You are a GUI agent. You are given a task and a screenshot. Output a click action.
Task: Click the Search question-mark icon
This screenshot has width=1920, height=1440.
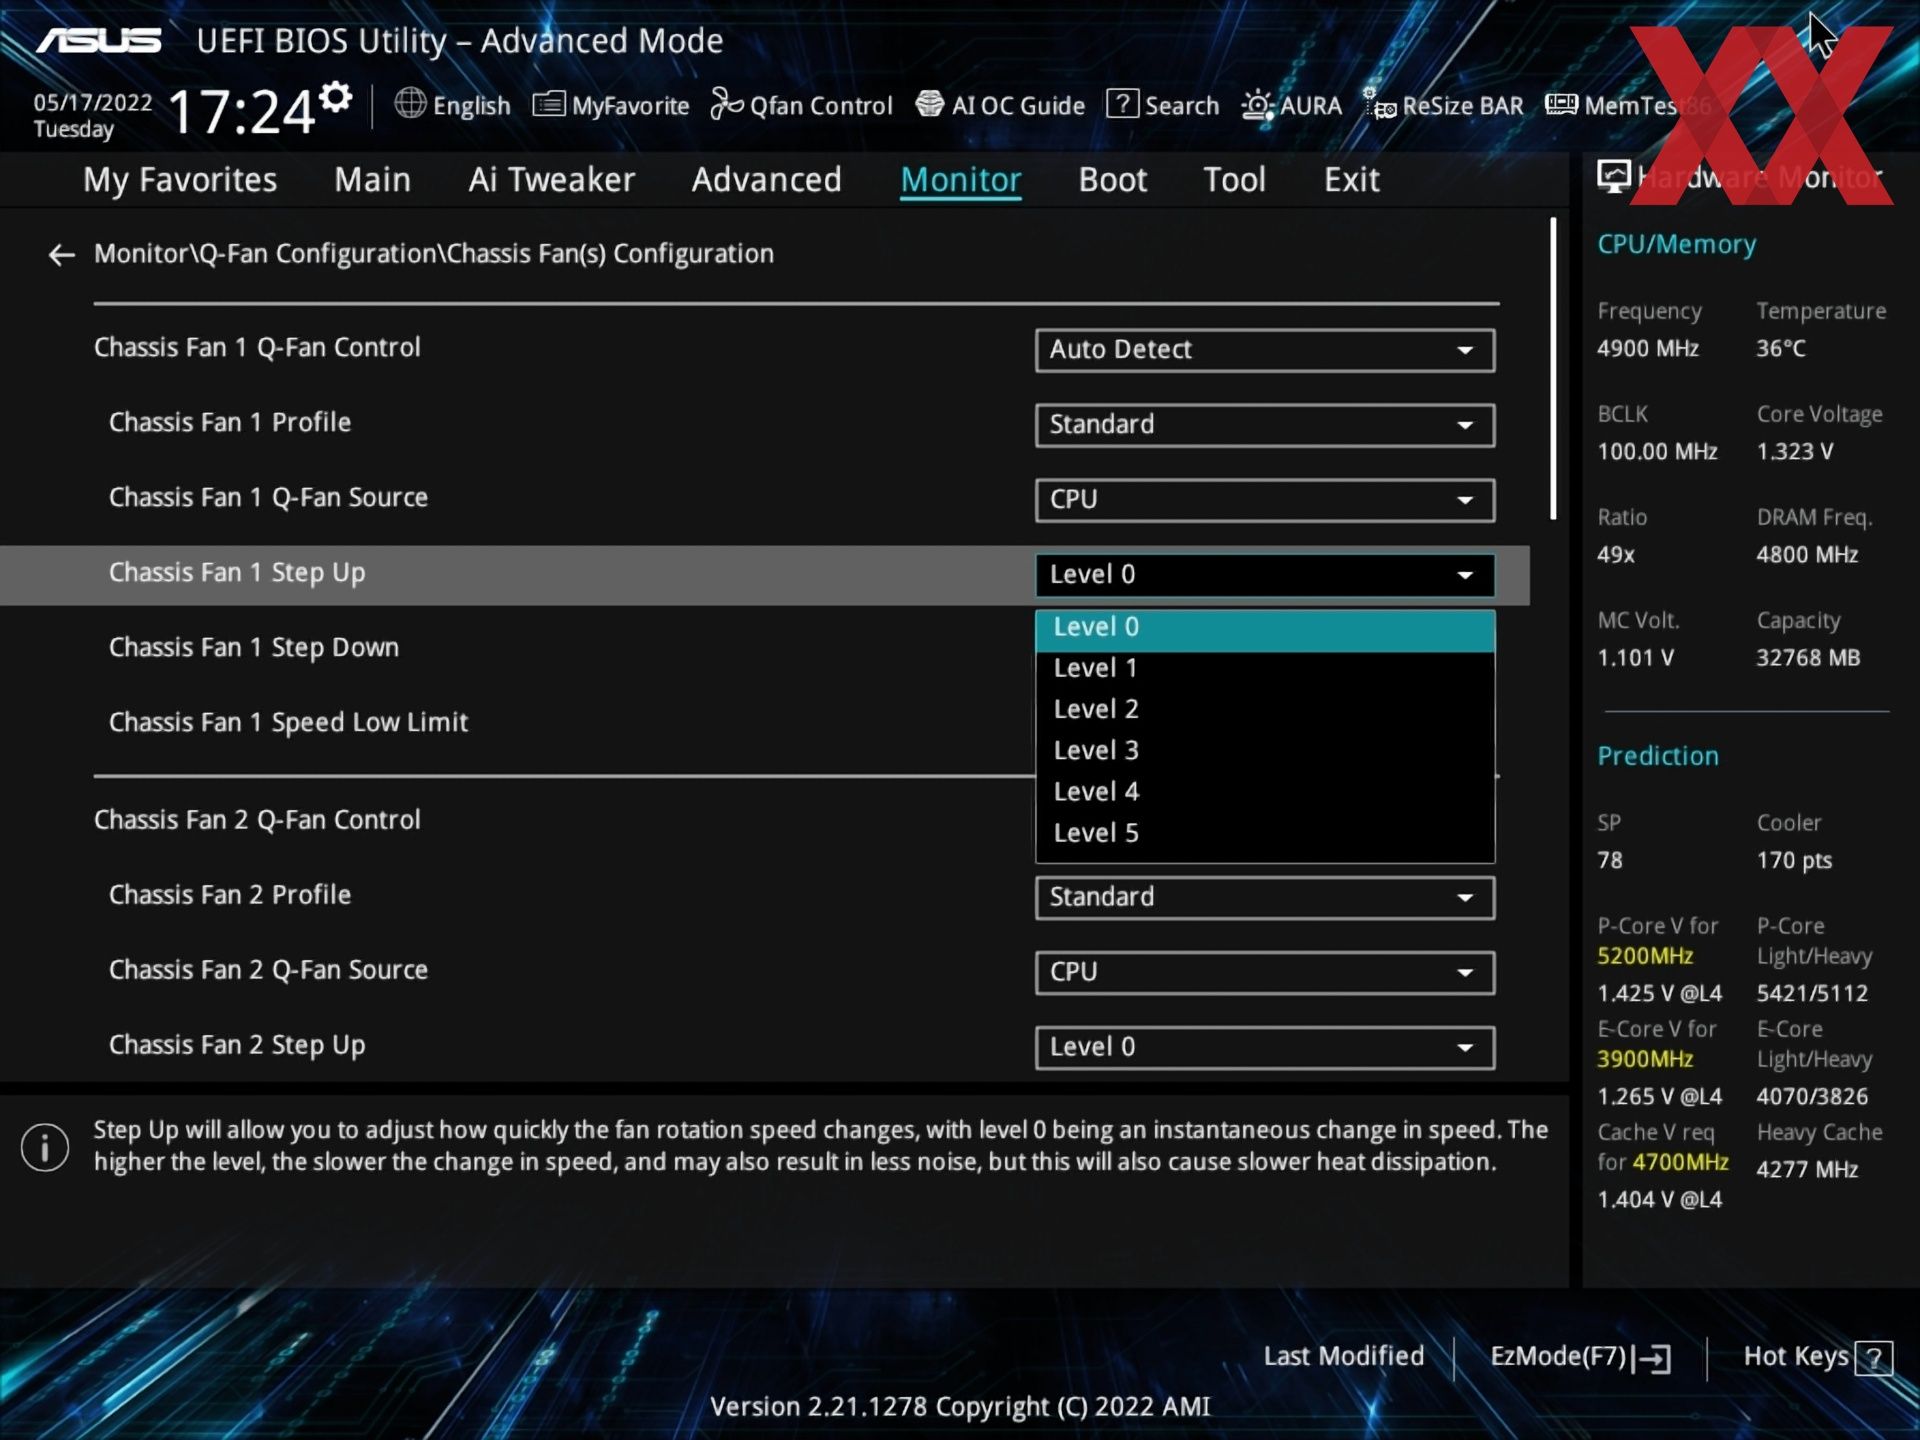pyautogui.click(x=1122, y=103)
